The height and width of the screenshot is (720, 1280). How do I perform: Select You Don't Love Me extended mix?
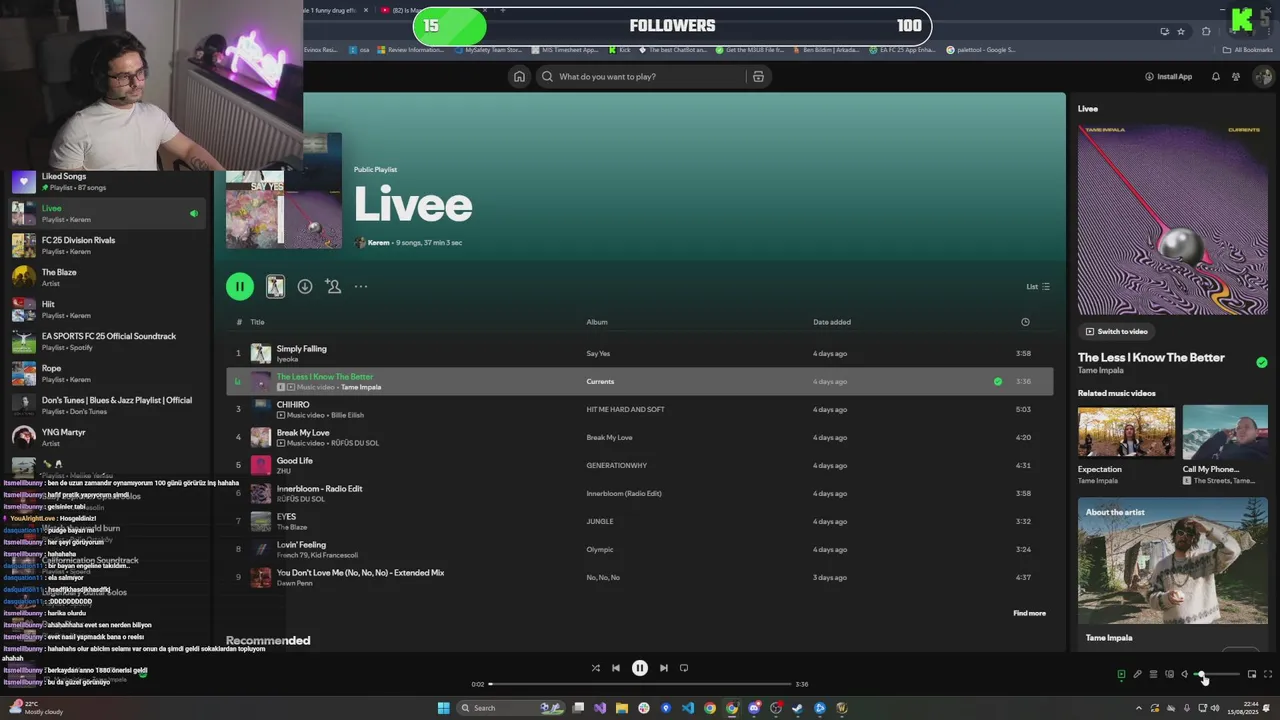pyautogui.click(x=639, y=577)
